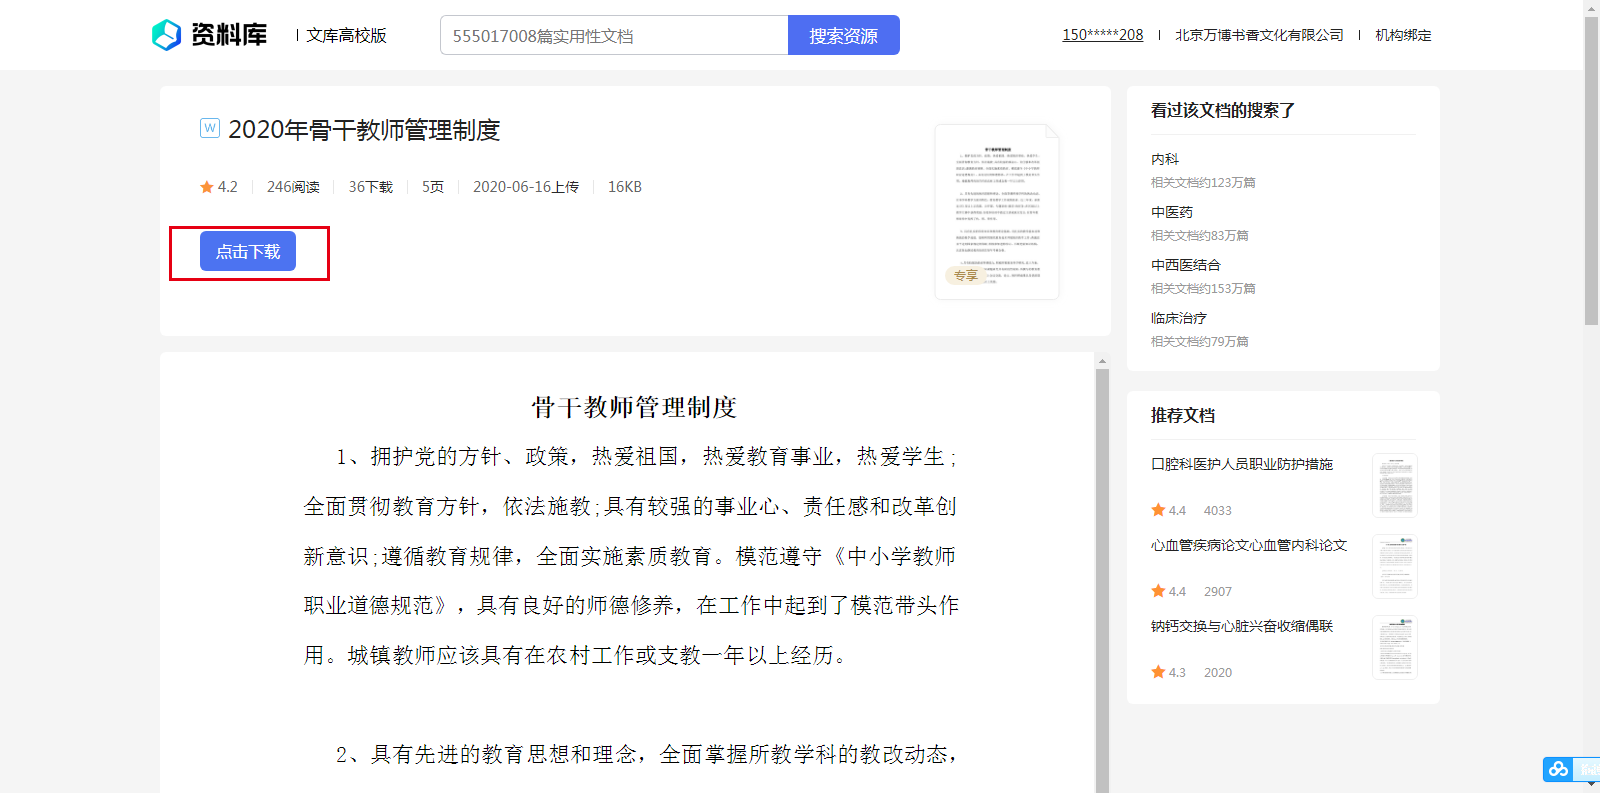Select 机构绑定 in the top navigation
This screenshot has width=1600, height=793.
(1403, 35)
